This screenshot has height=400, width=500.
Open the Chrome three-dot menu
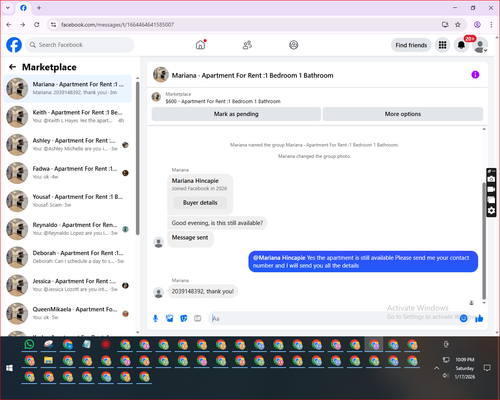tap(491, 25)
